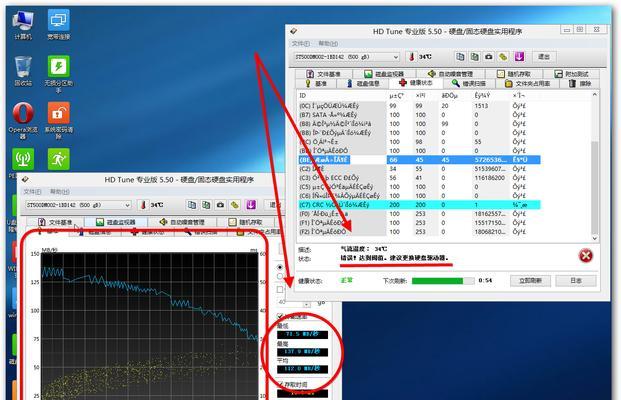
Task: Click copy-screenshot icon in health status window toolbar
Action: 474,57
